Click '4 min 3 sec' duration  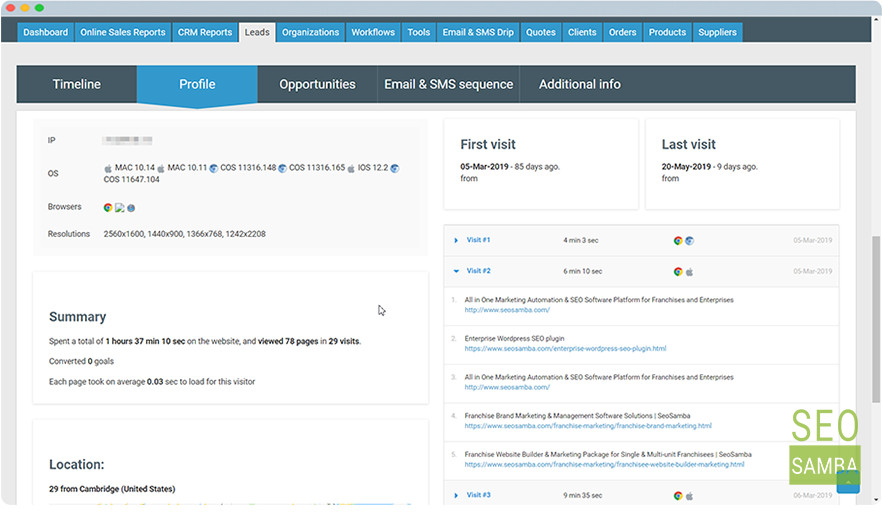click(x=581, y=241)
